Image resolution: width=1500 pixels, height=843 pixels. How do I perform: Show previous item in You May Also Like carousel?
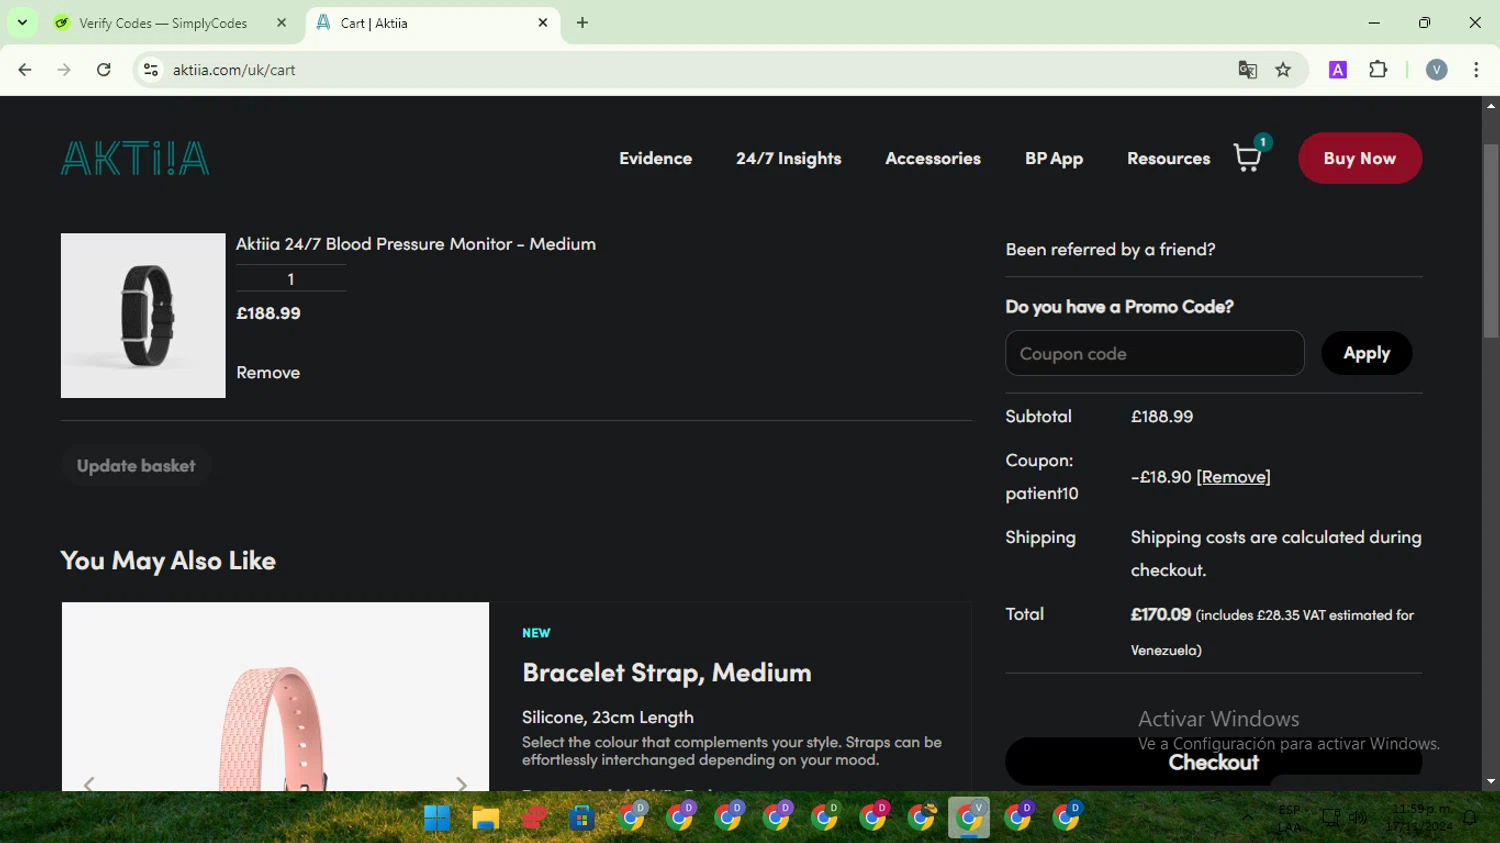[x=89, y=783]
